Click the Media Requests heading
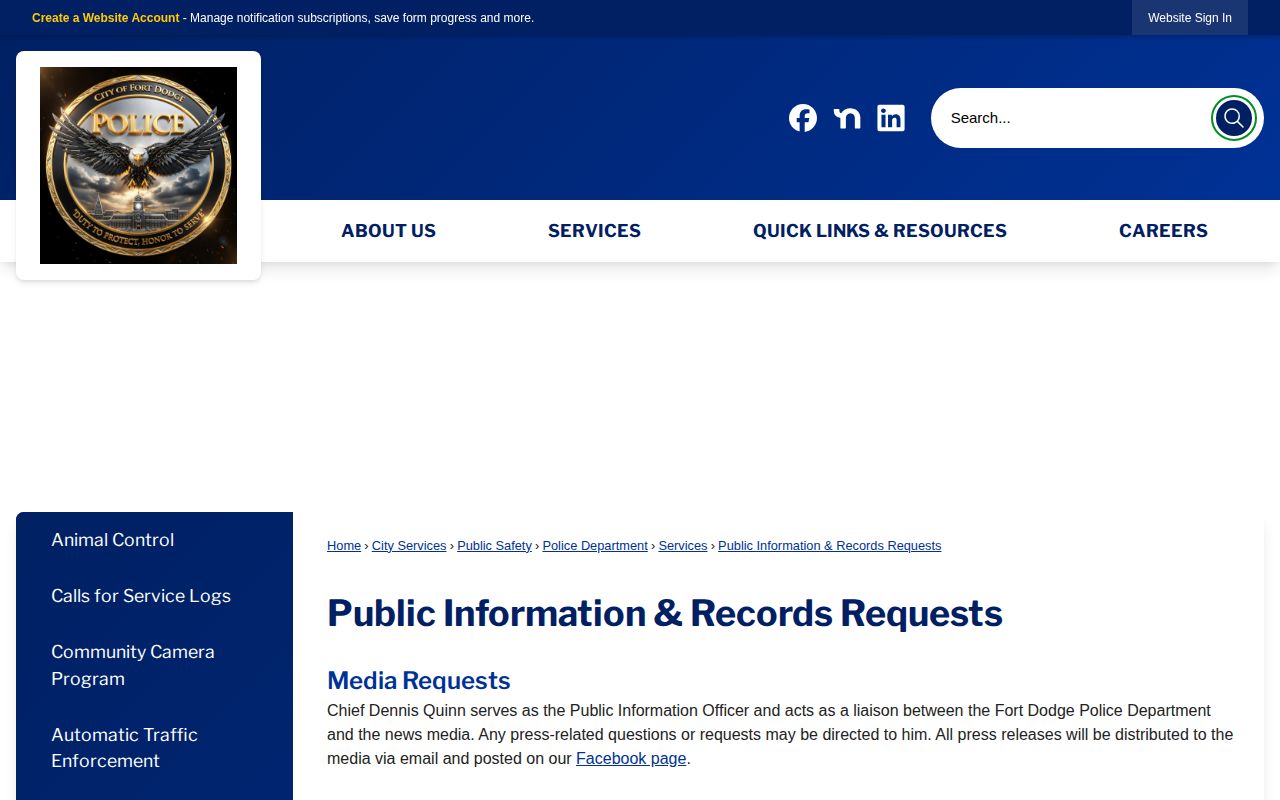 pos(419,681)
